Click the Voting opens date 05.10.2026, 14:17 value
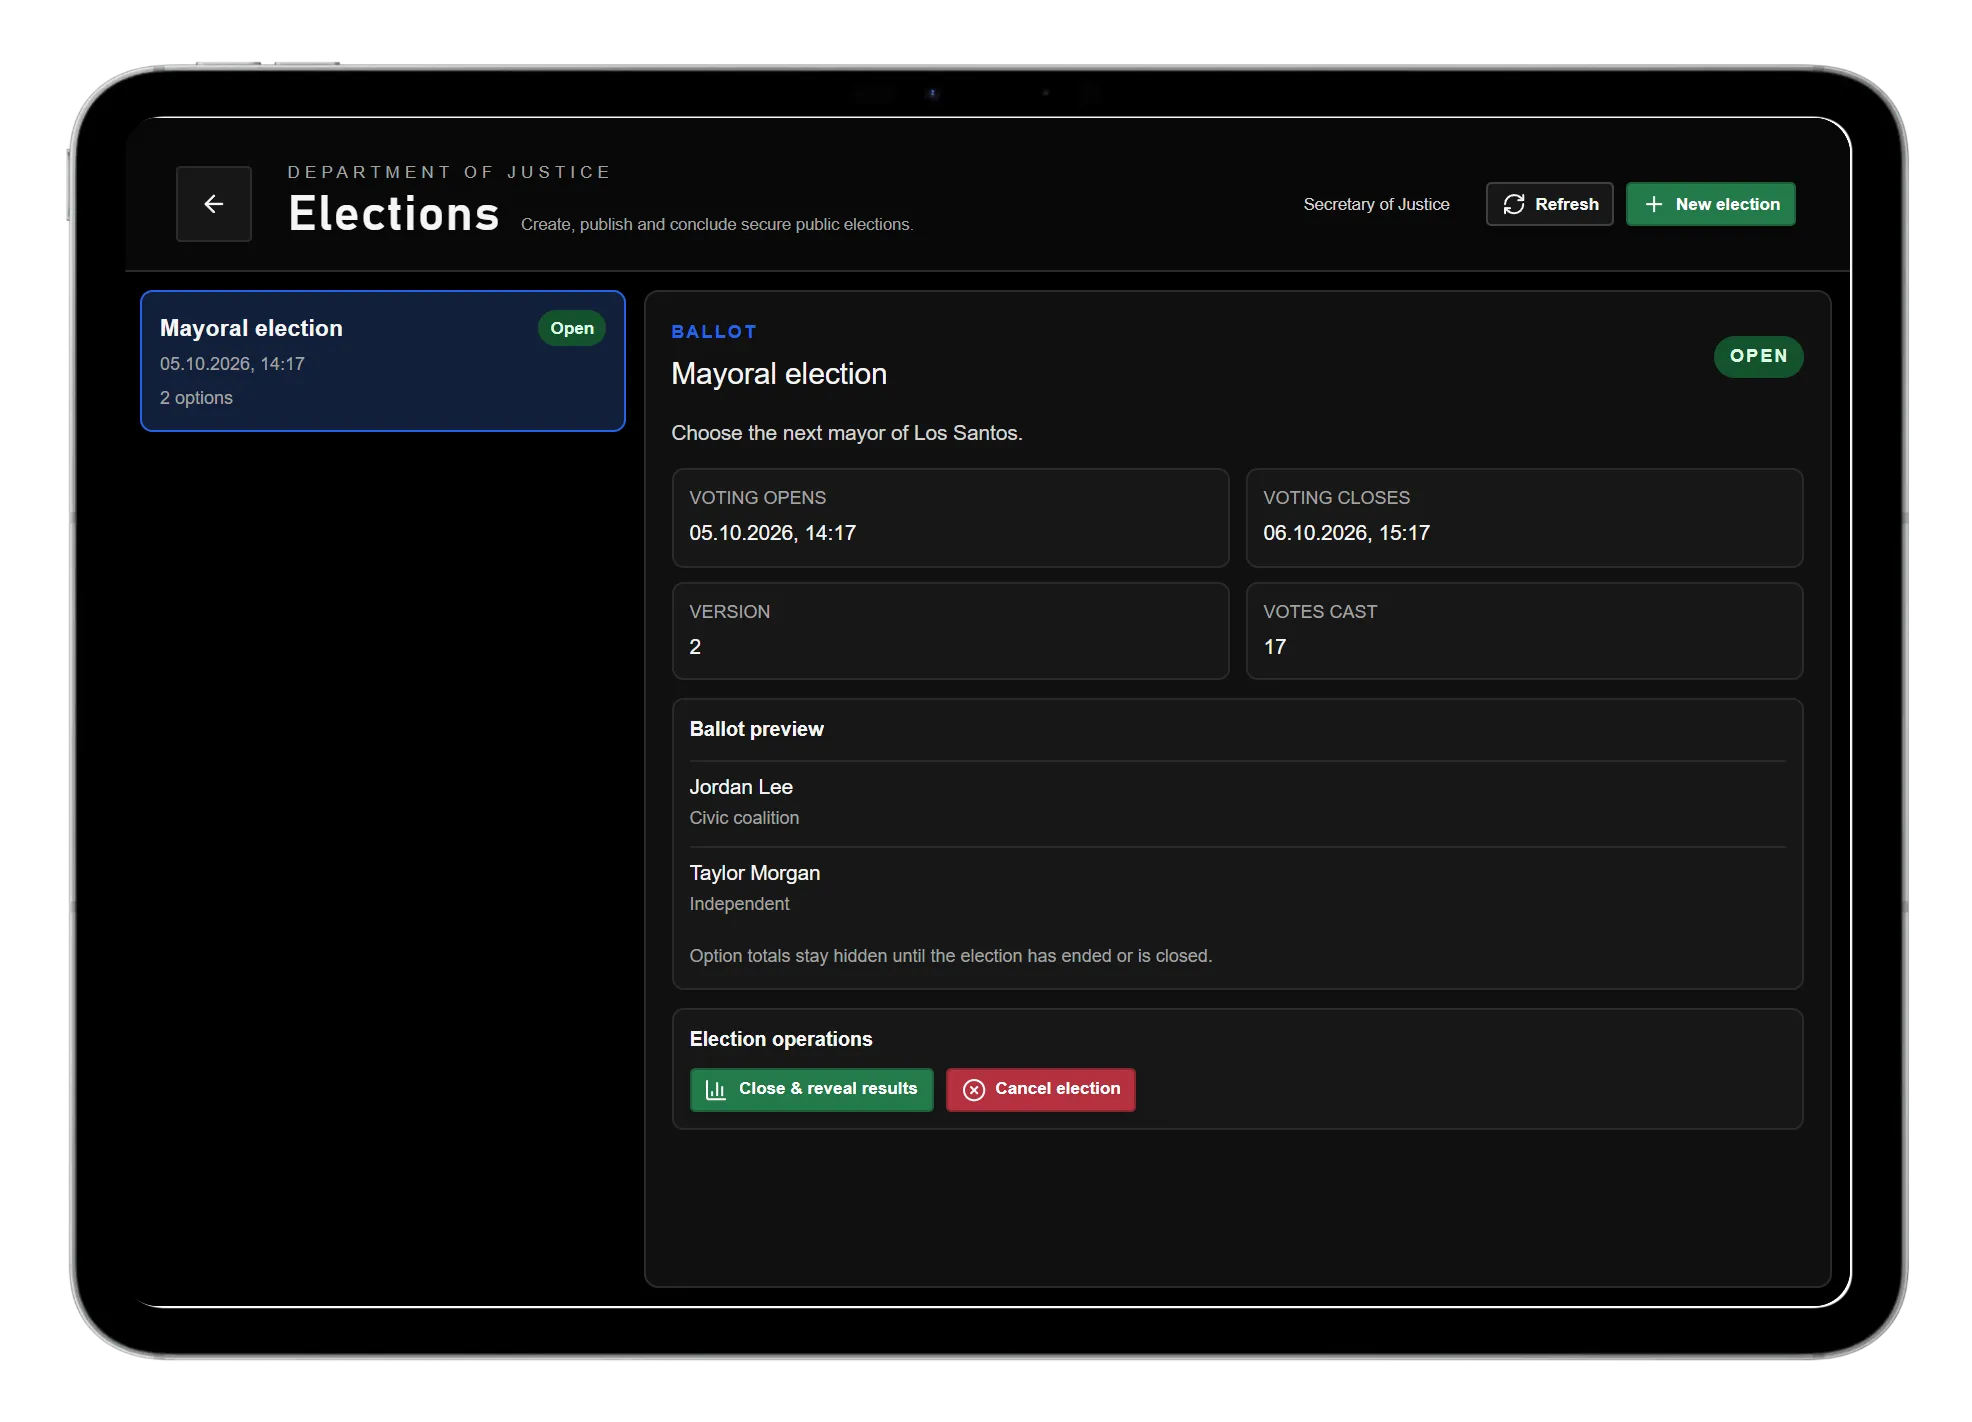Screen dimensions: 1972x1422 point(772,533)
